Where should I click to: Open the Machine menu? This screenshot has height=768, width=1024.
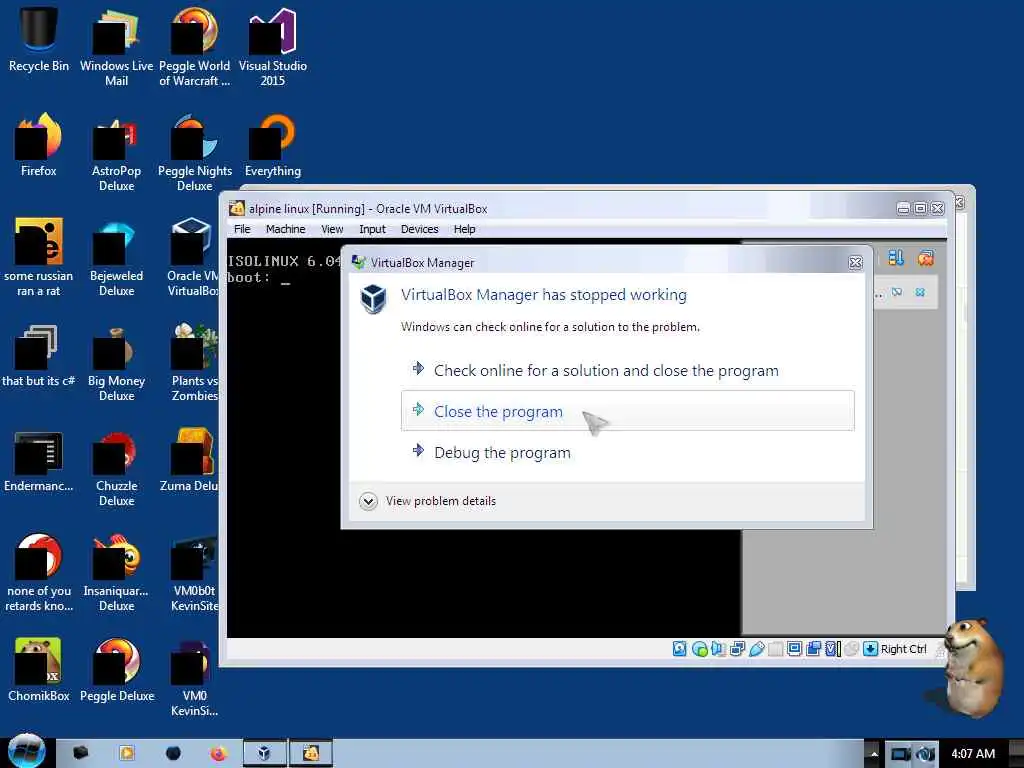click(285, 229)
